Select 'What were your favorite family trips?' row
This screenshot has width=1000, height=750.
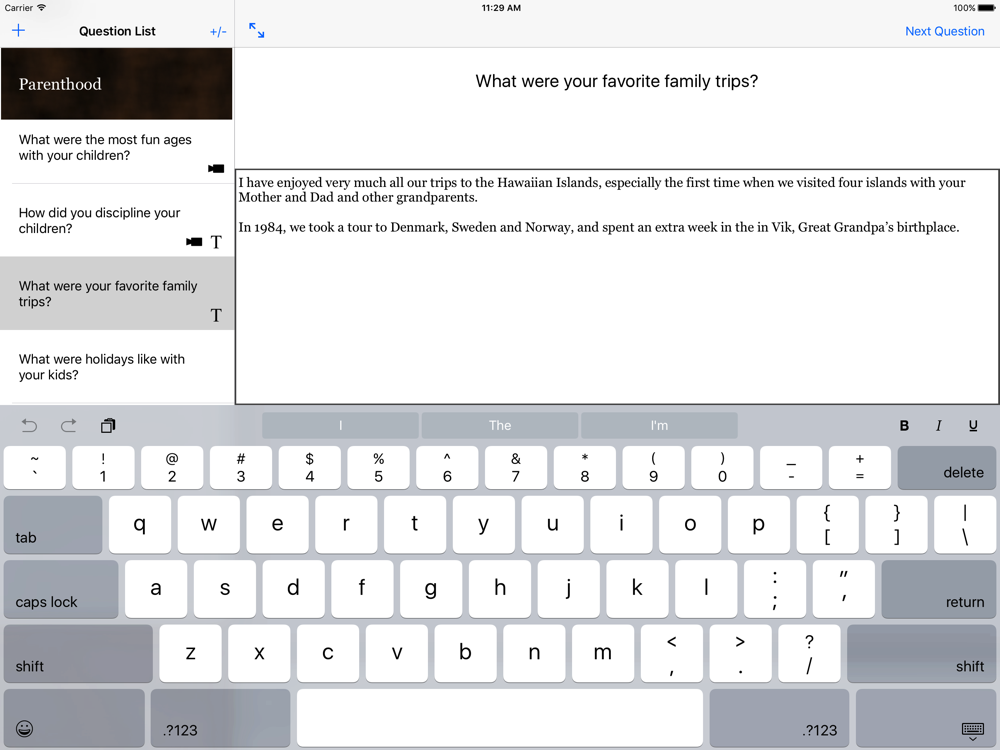pos(117,293)
